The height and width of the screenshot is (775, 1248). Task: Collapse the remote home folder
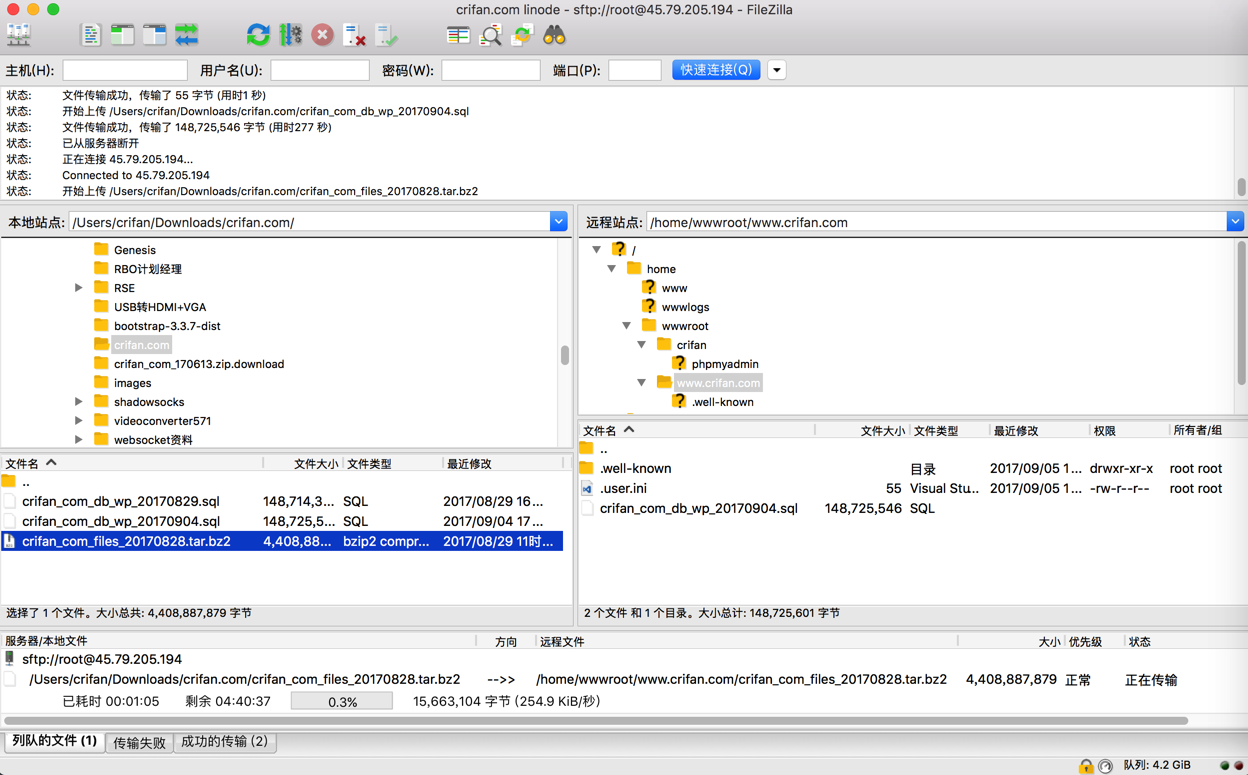click(612, 269)
